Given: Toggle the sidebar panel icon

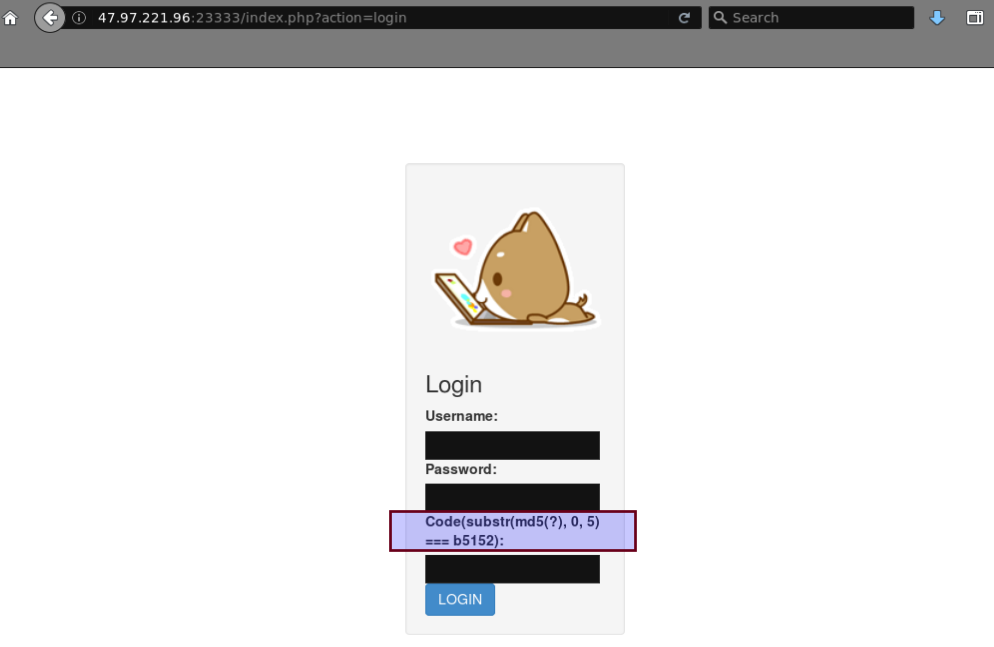Looking at the screenshot, I should point(975,18).
